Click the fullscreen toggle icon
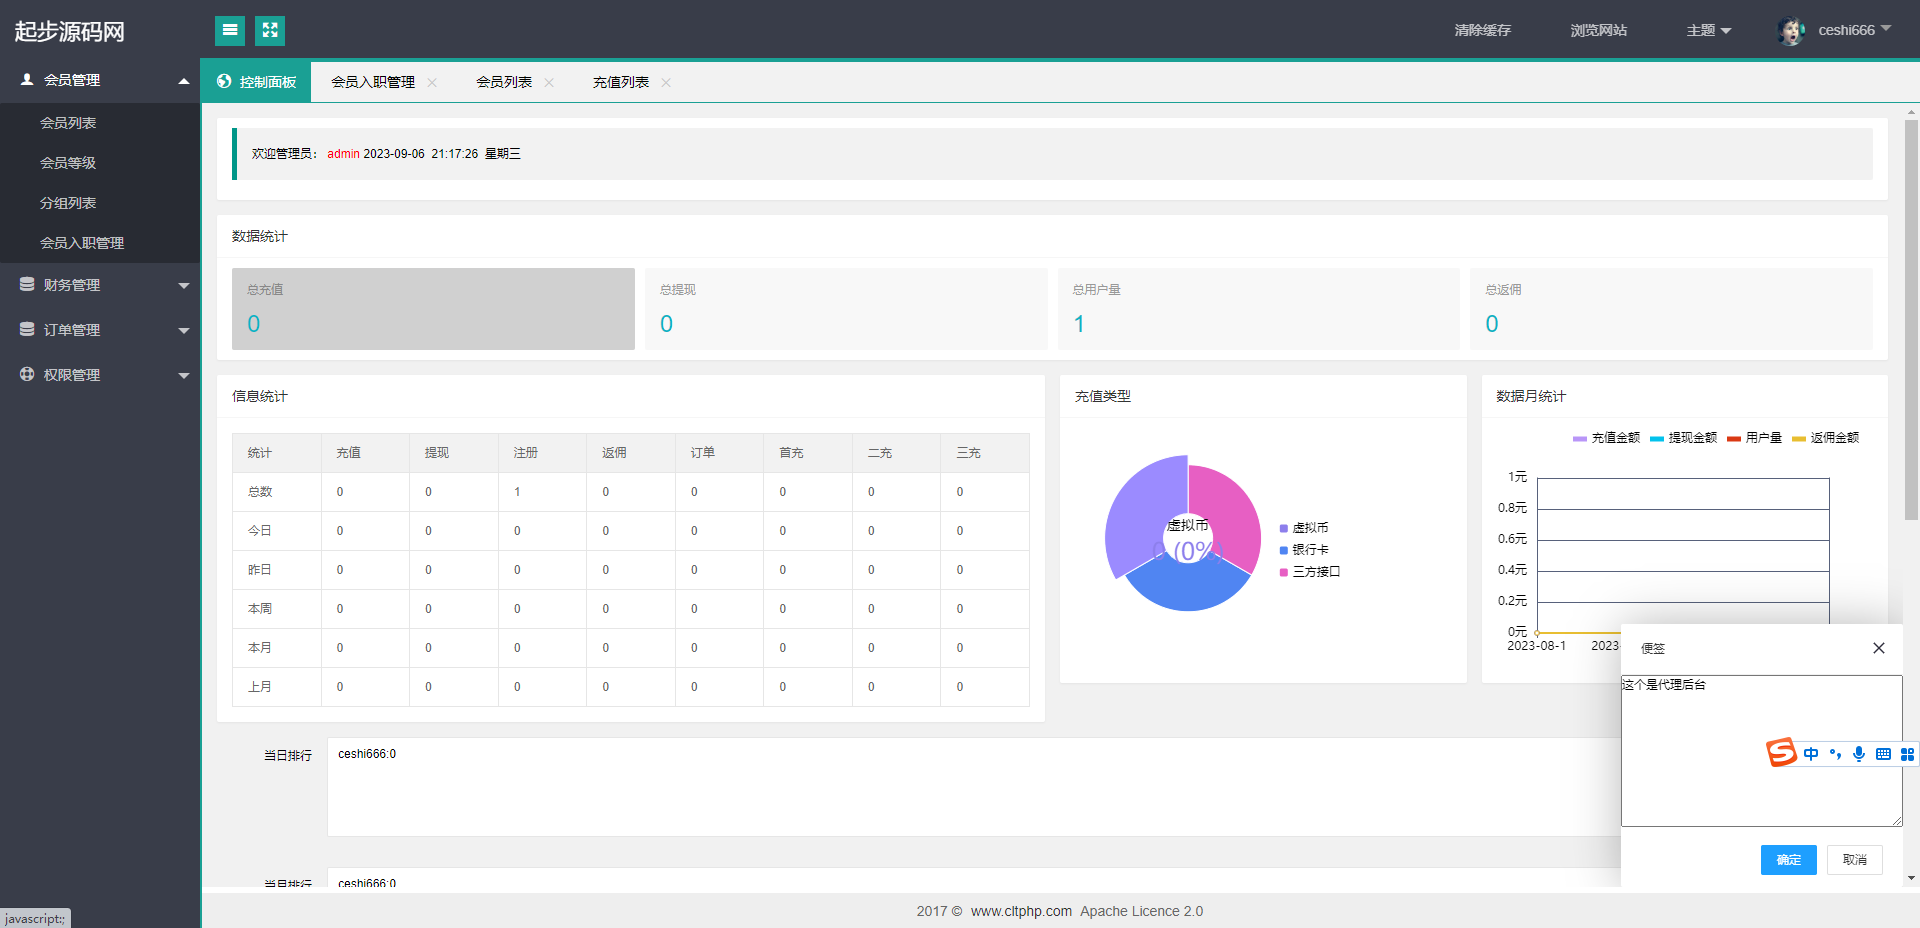 (x=270, y=30)
